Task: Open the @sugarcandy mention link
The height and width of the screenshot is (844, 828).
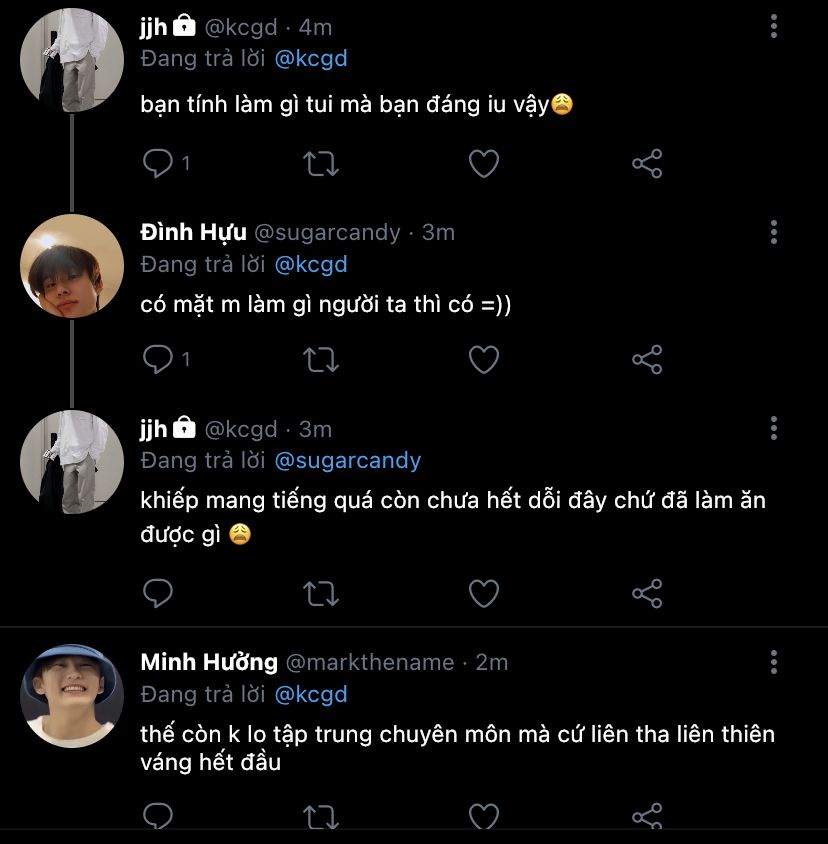Action: [347, 461]
